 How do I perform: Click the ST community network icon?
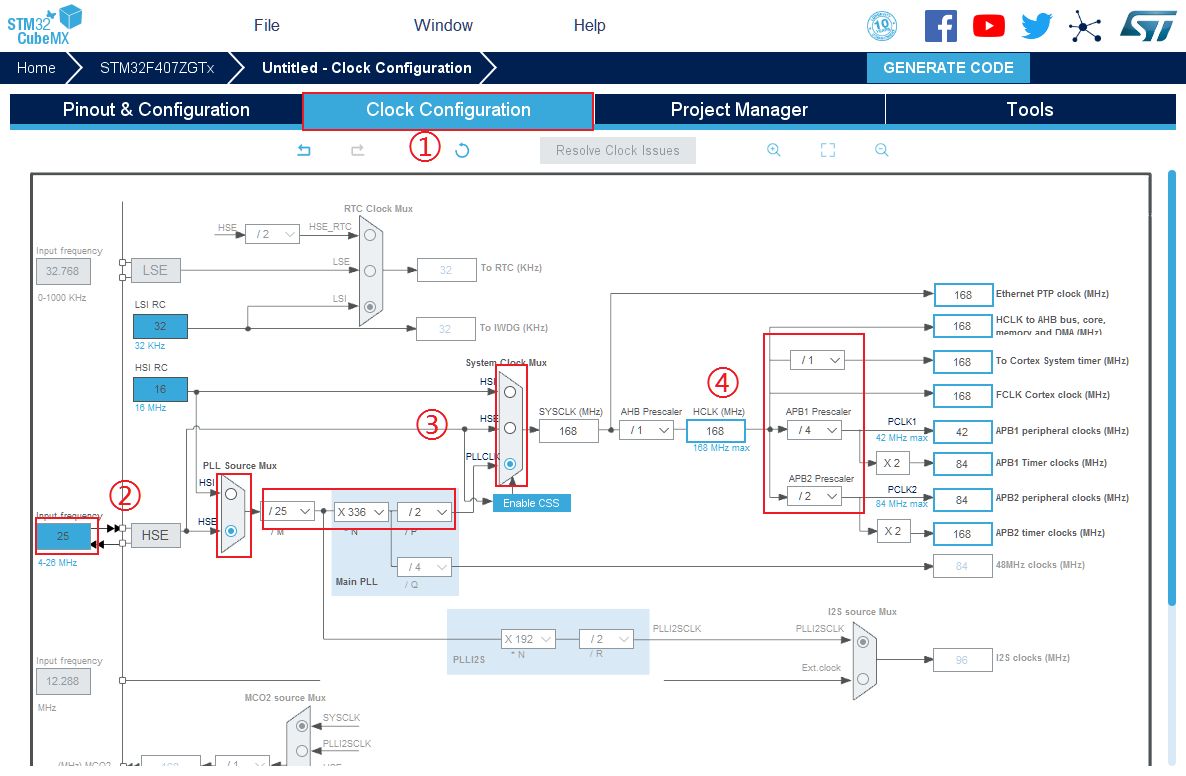coord(1085,26)
